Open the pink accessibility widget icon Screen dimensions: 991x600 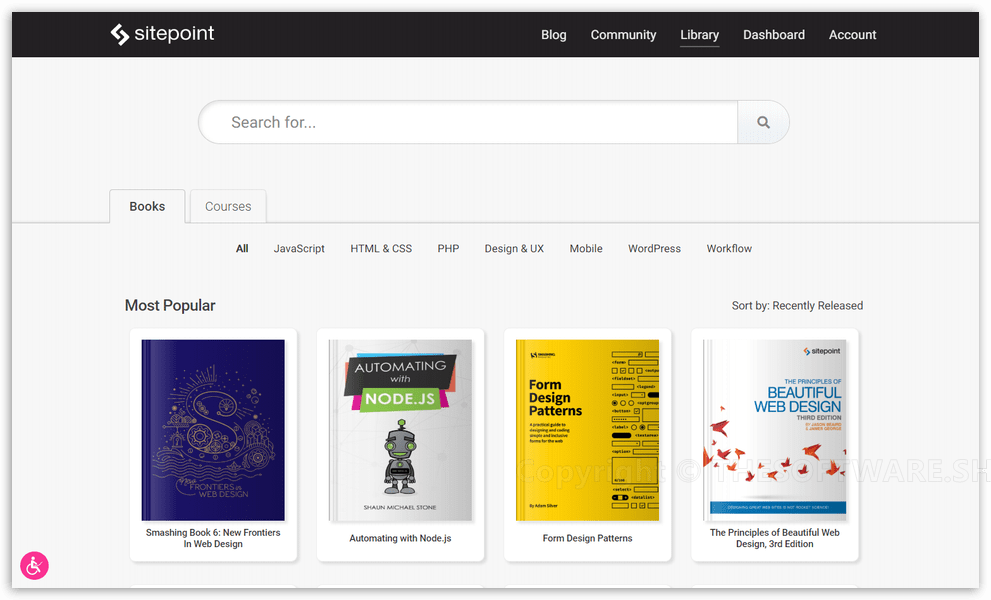(x=34, y=565)
